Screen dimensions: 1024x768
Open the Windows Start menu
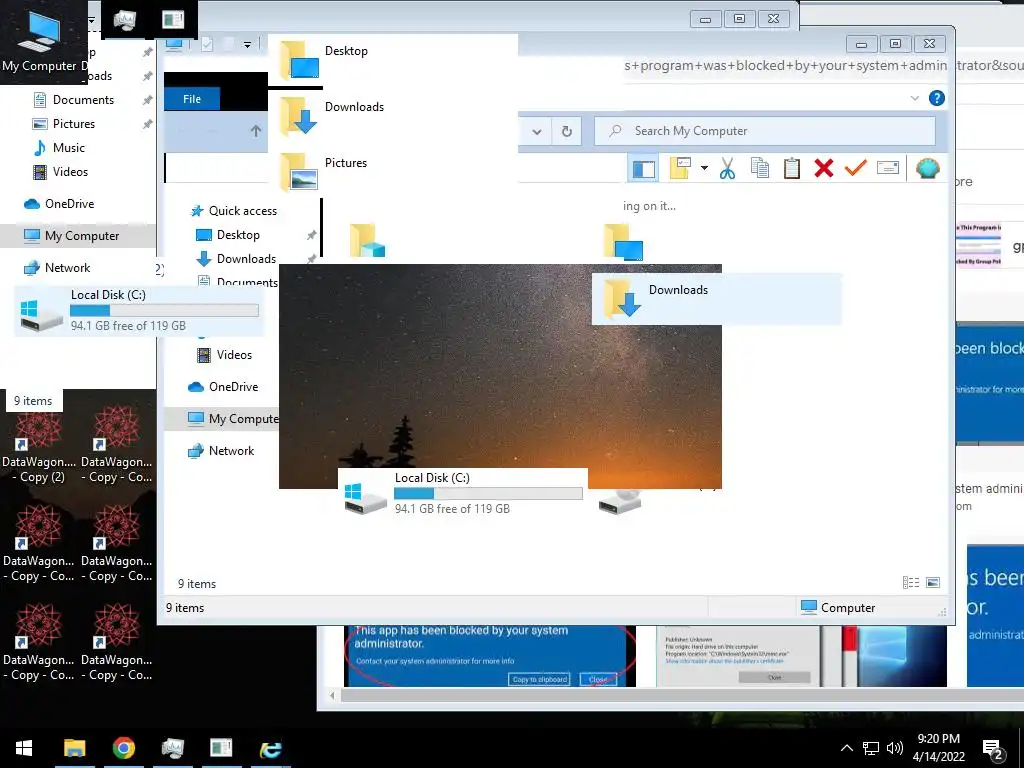click(x=24, y=748)
